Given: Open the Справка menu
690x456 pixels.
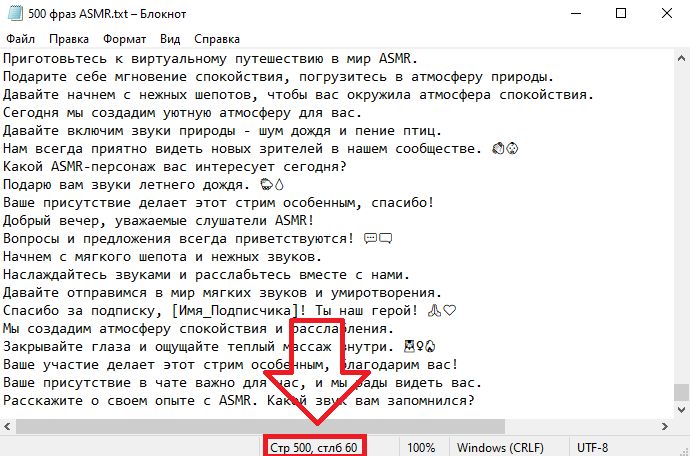Looking at the screenshot, I should [x=217, y=39].
